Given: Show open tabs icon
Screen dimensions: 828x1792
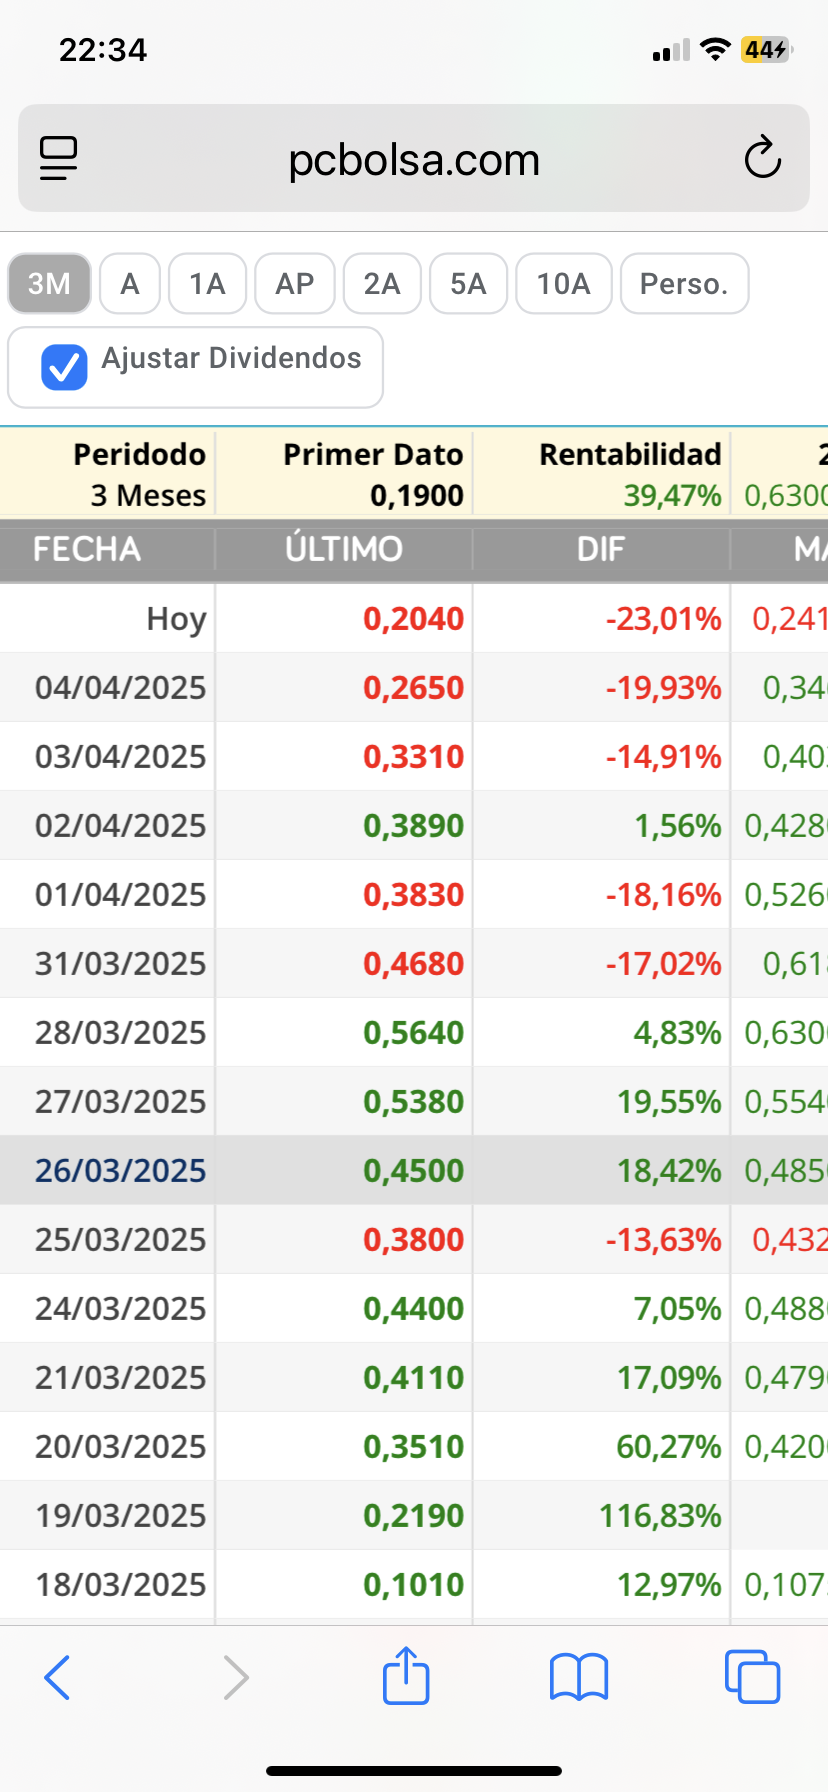Looking at the screenshot, I should pos(752,1677).
